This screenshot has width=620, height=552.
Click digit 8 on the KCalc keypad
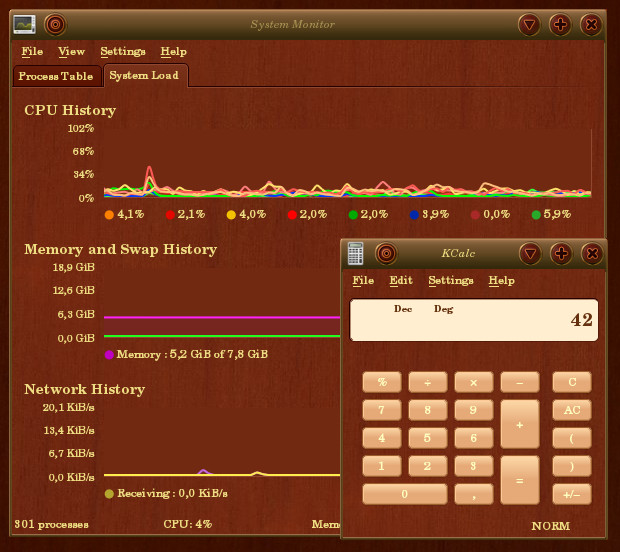[428, 410]
